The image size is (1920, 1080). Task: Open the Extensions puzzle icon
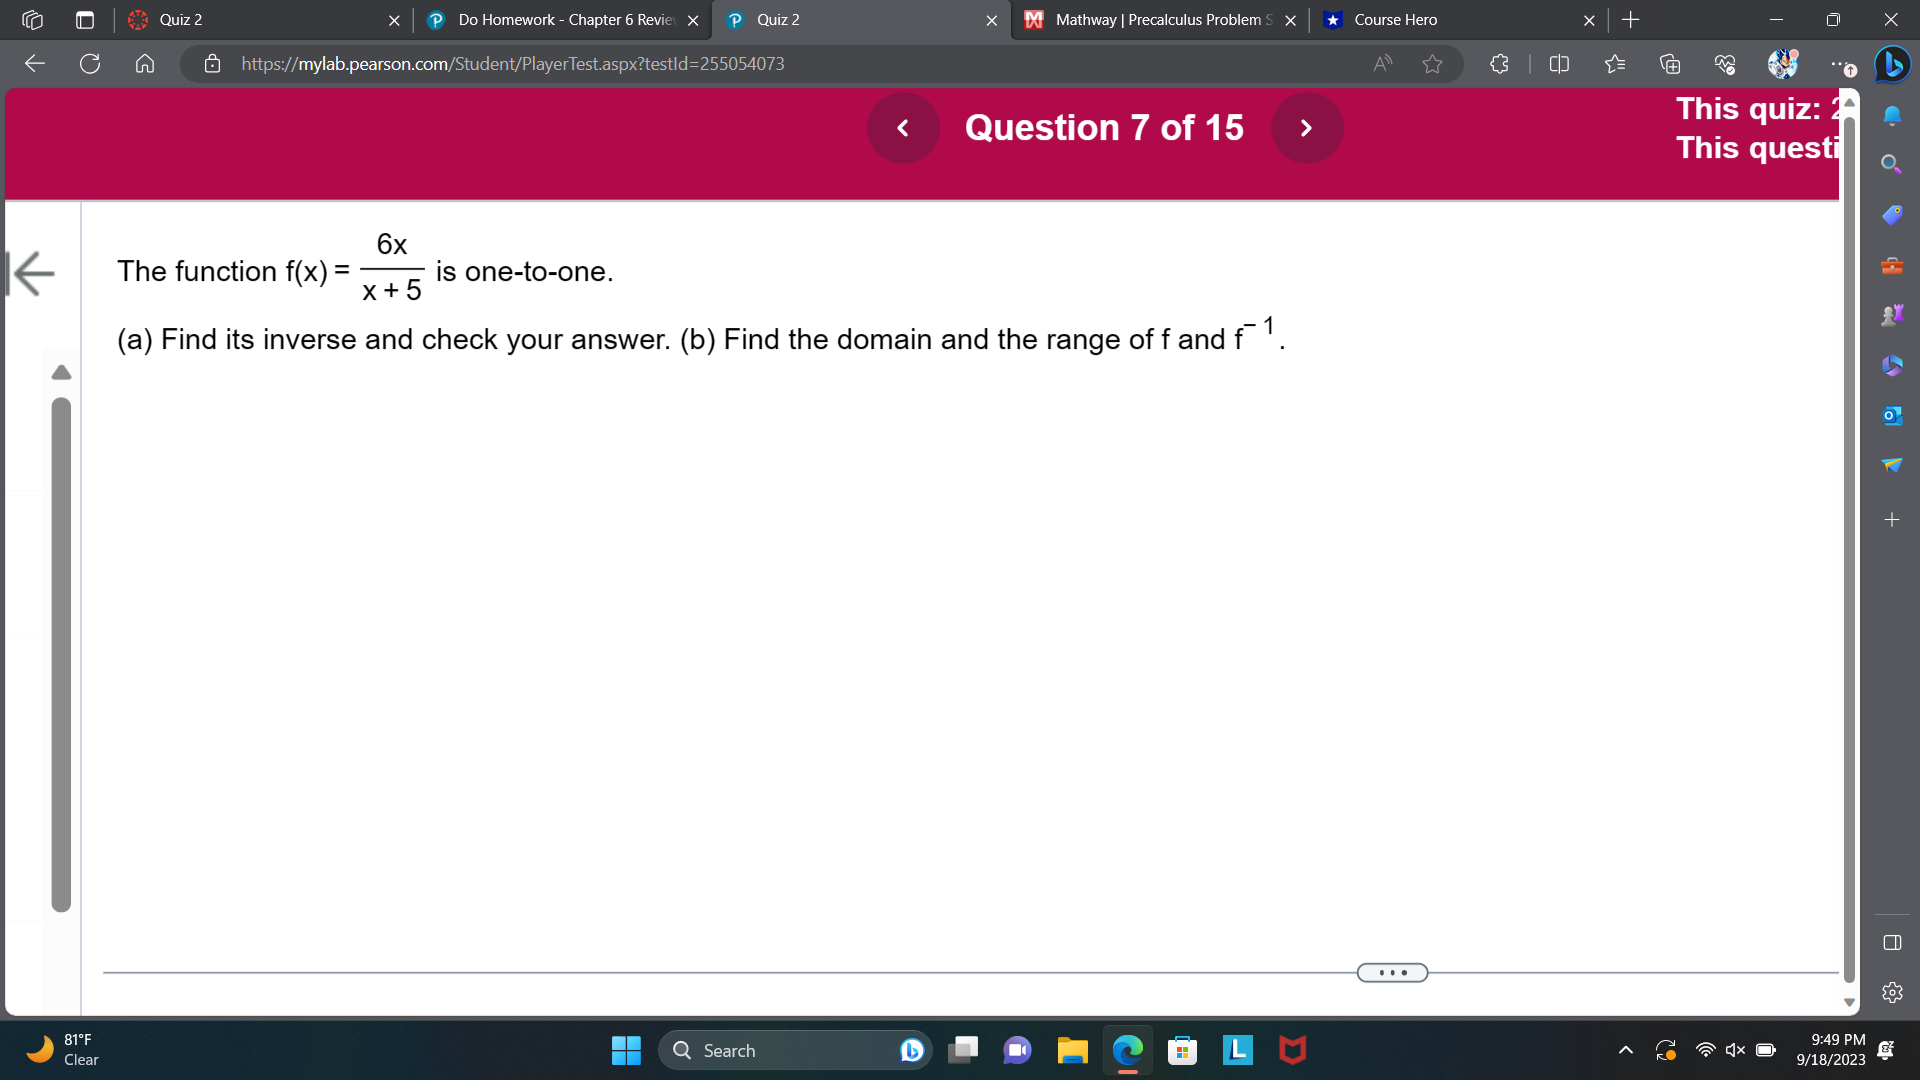1498,63
